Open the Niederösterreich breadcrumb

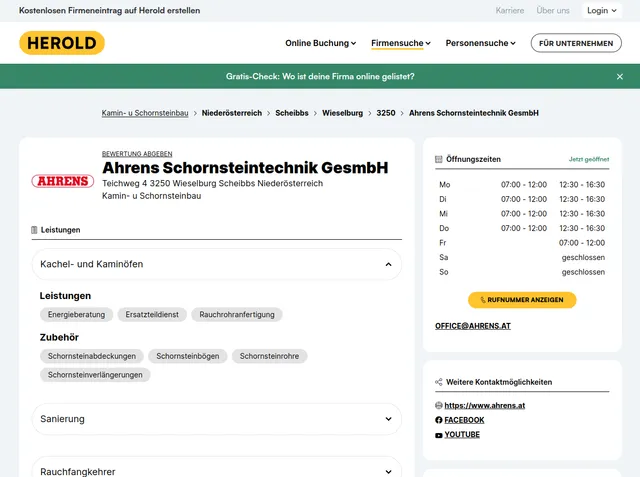point(232,113)
